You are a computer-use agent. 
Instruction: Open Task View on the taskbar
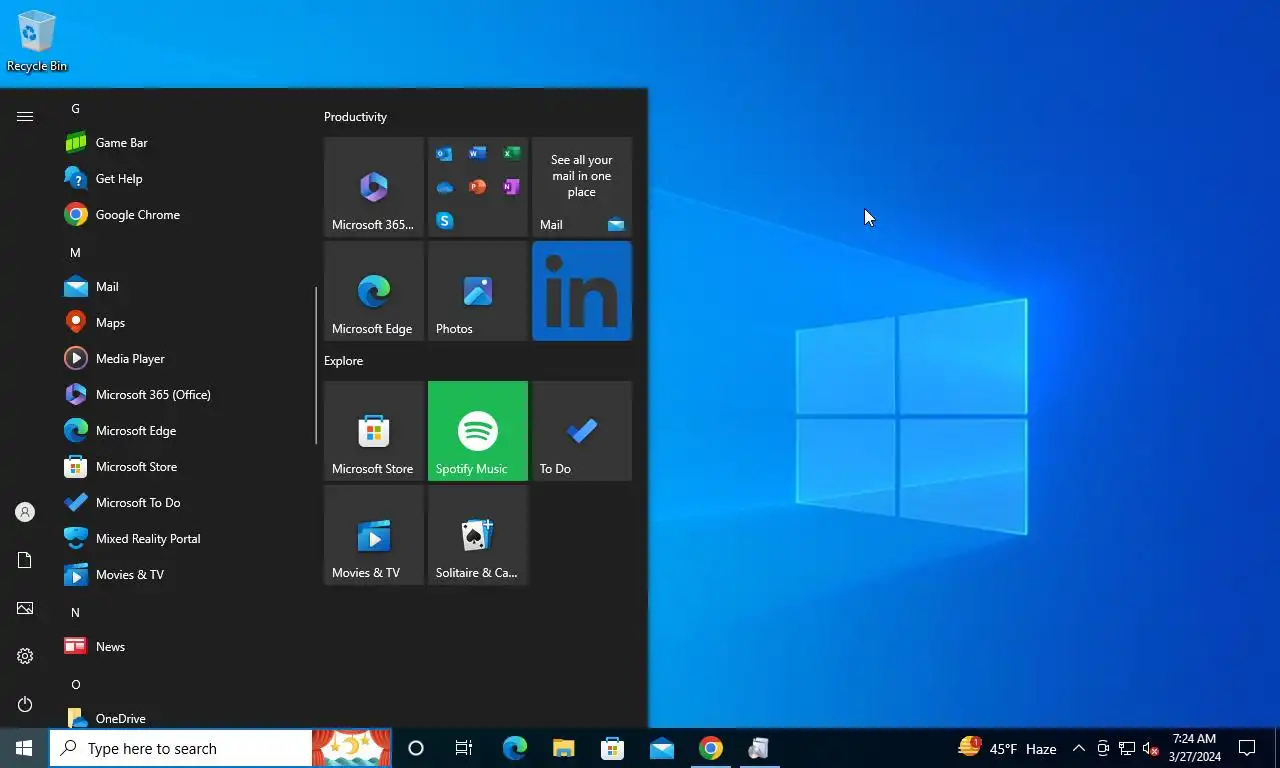pyautogui.click(x=464, y=748)
